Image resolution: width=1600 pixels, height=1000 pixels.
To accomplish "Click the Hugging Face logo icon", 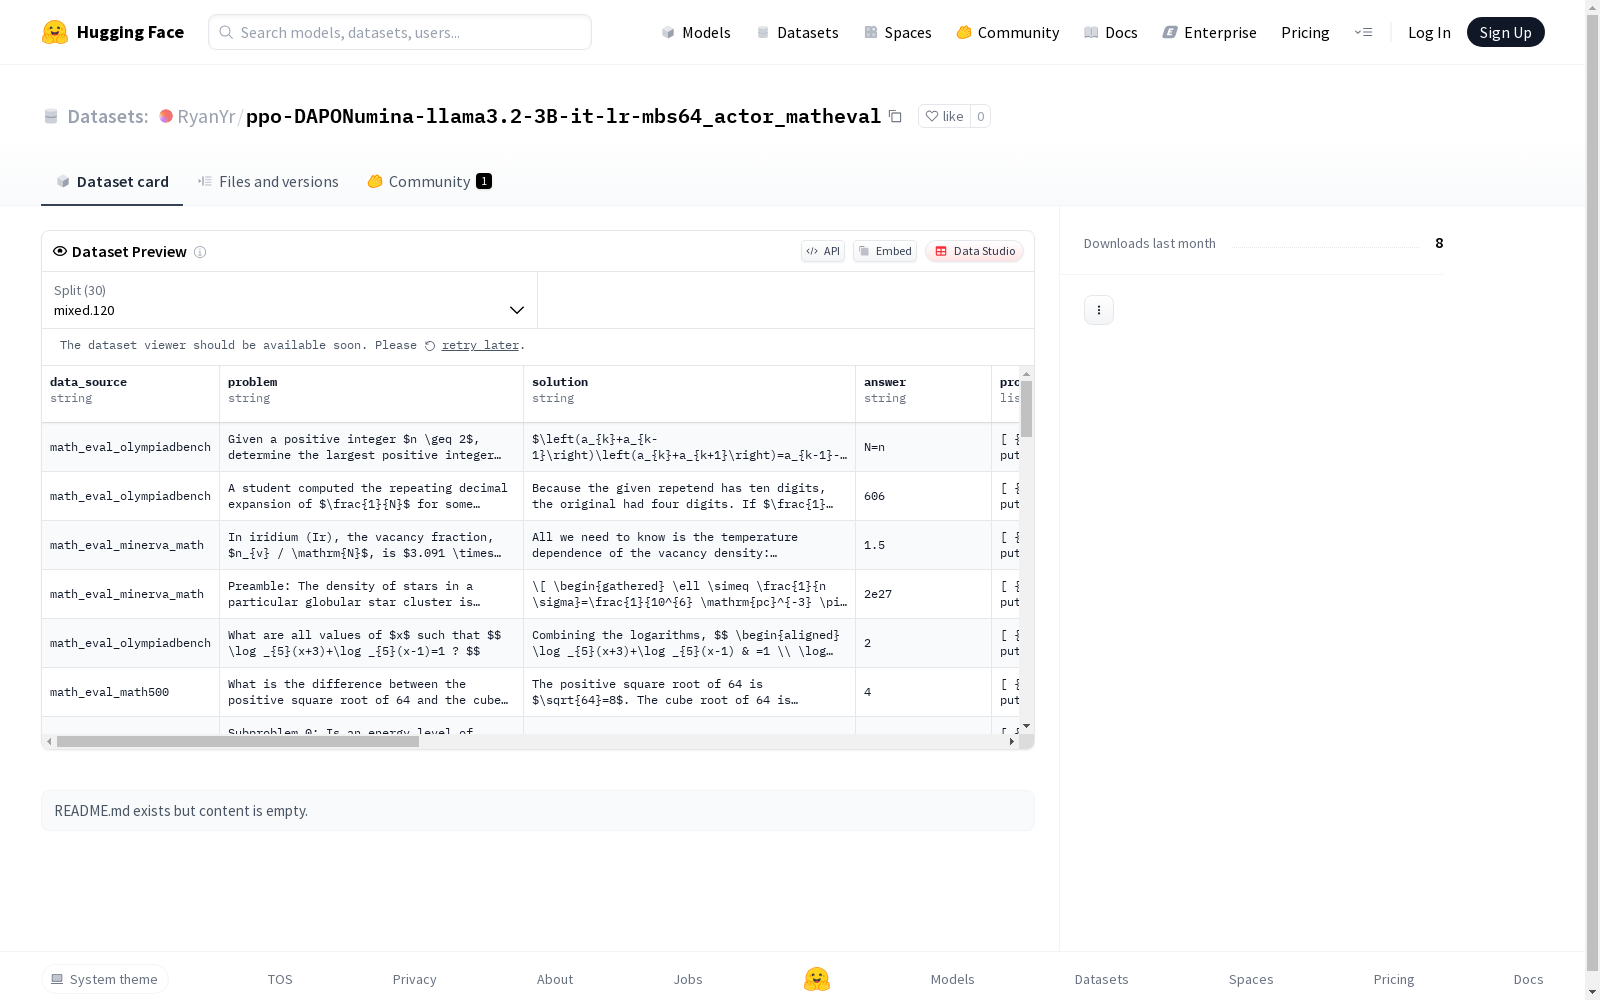I will coord(55,32).
